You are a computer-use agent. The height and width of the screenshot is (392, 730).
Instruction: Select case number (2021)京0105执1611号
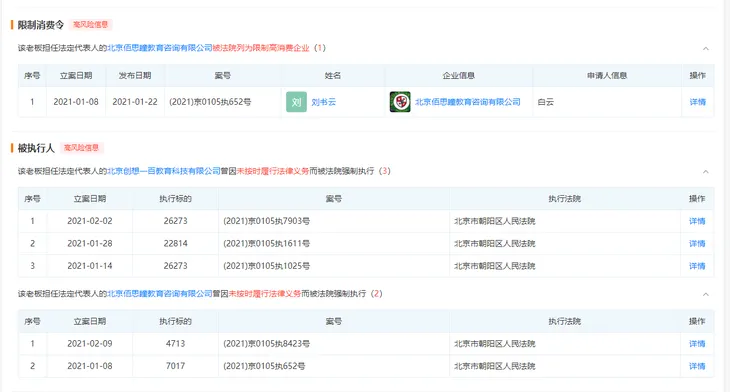(267, 243)
